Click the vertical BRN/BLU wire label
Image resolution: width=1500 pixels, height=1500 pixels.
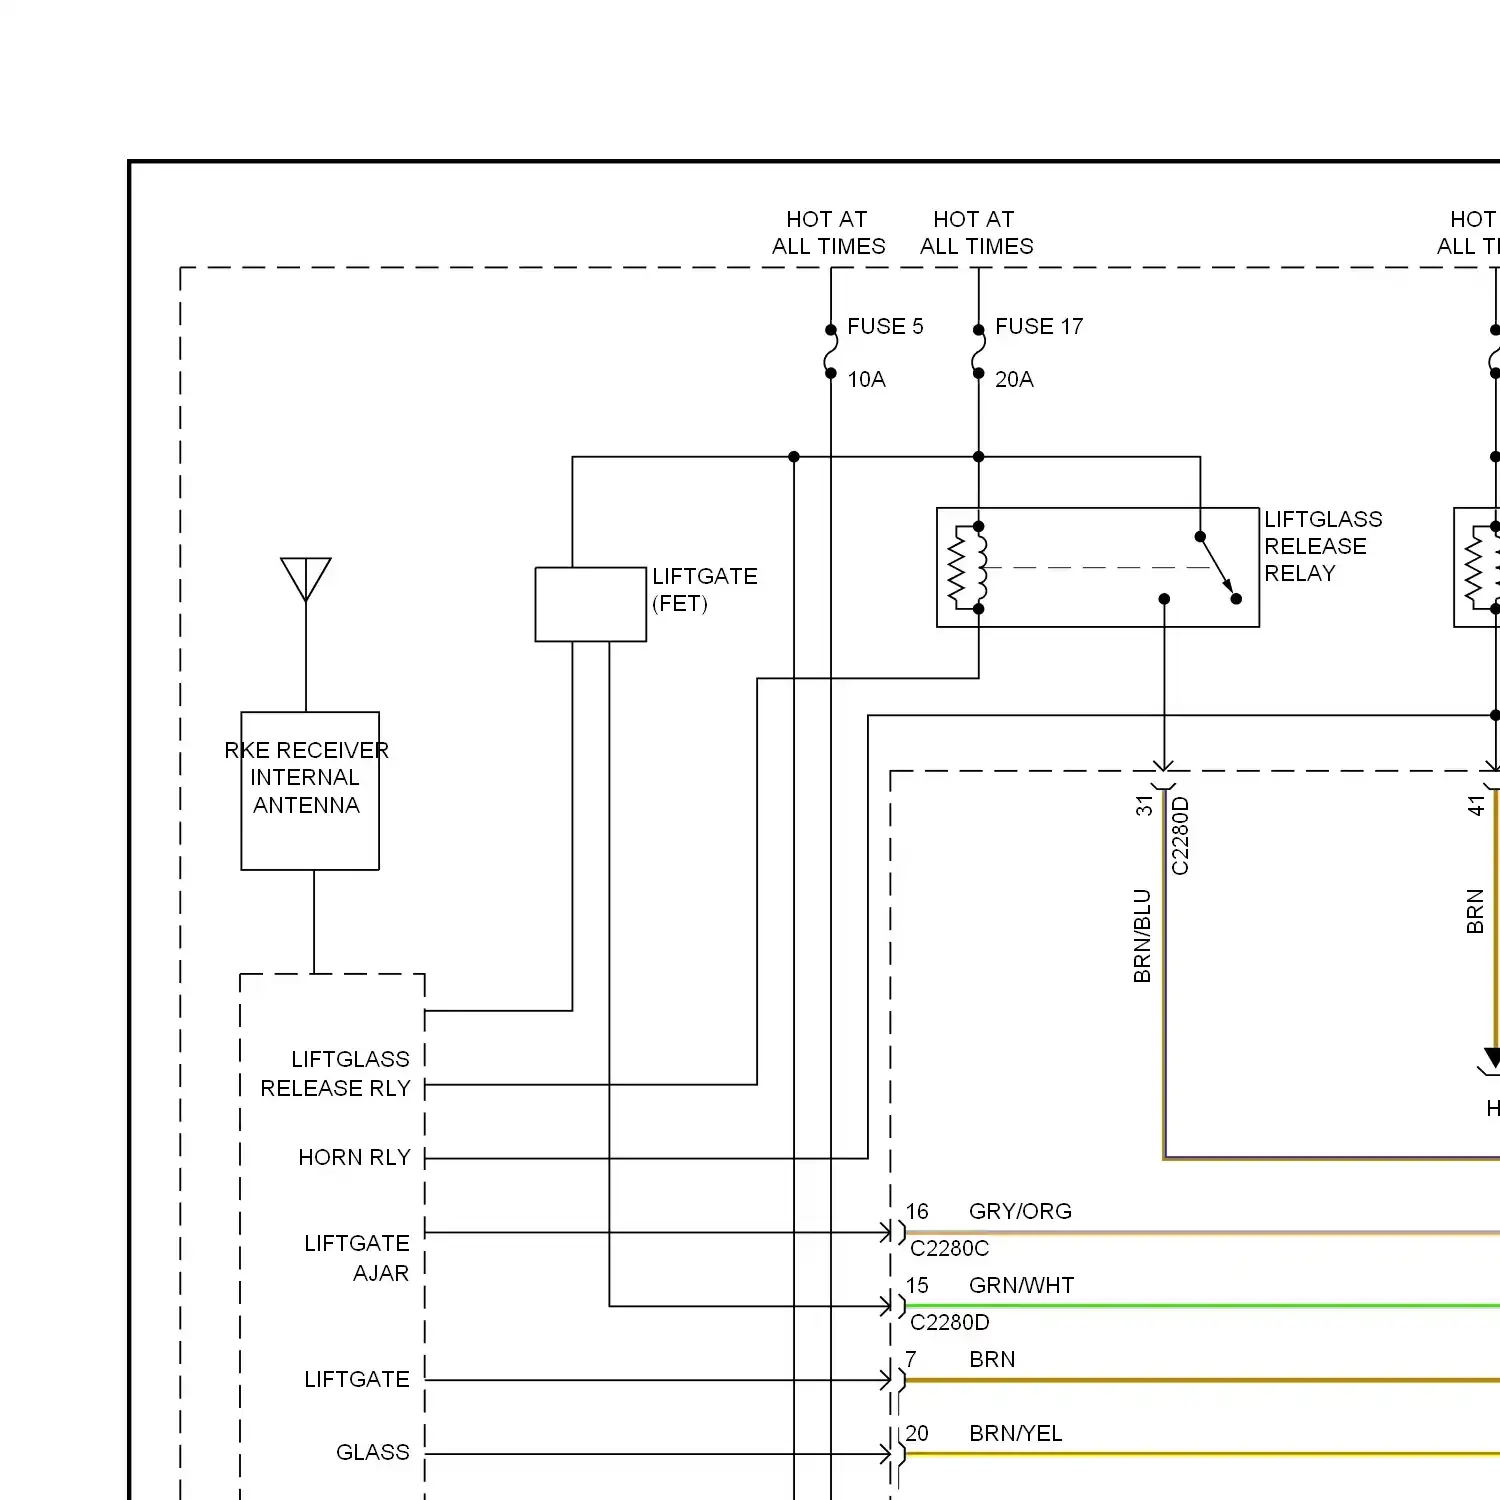click(1142, 936)
